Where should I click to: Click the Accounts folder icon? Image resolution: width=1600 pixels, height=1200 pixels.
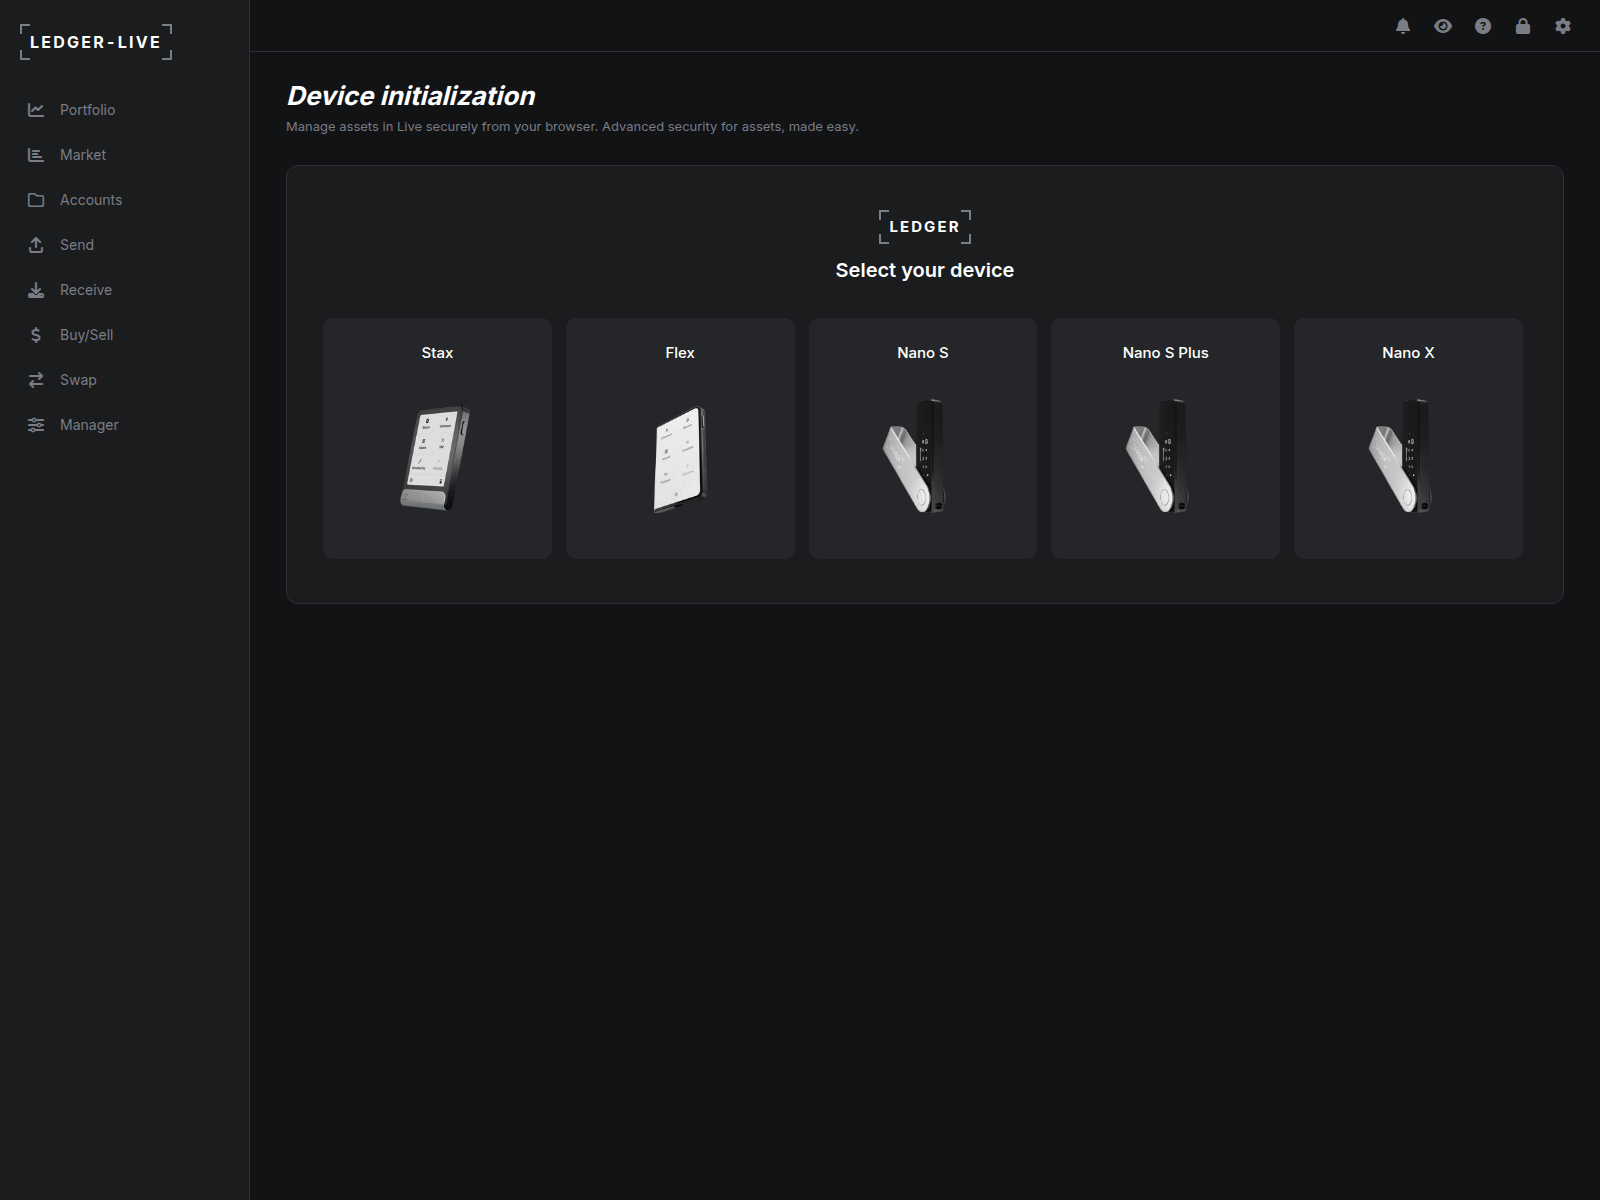36,200
